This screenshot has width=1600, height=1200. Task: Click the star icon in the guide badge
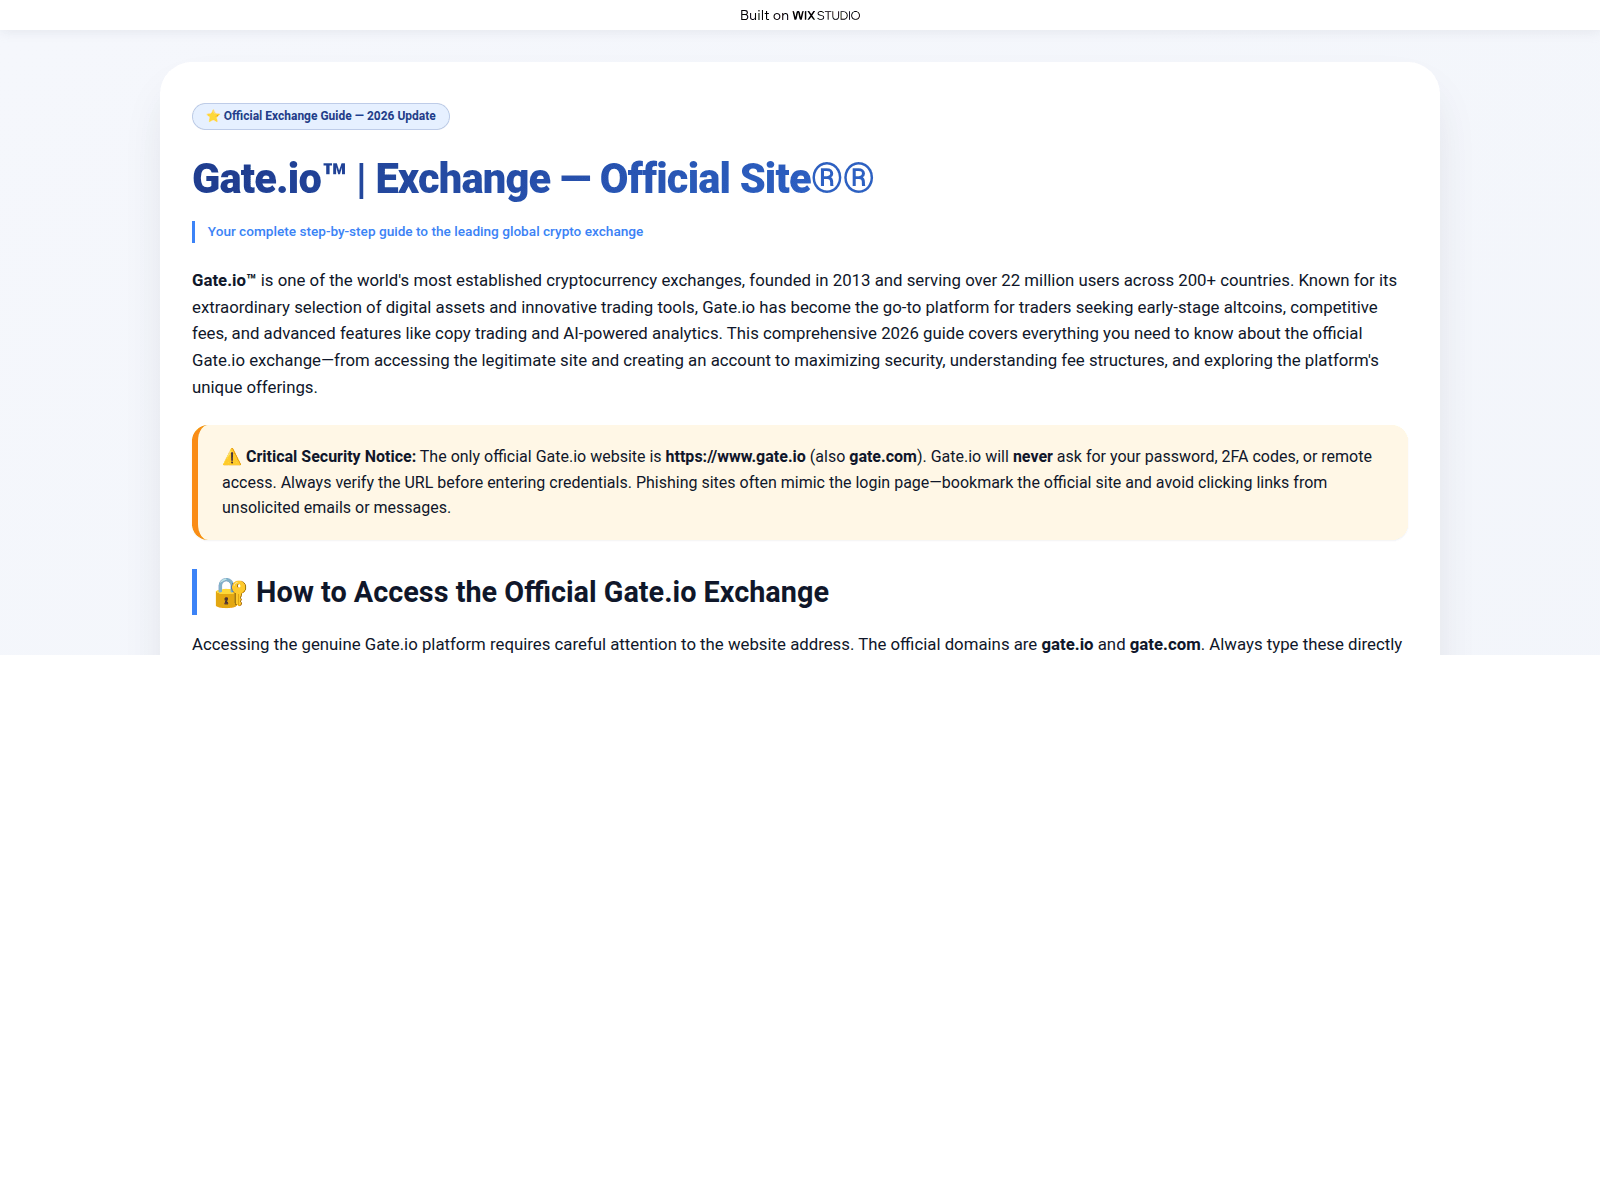pos(213,116)
